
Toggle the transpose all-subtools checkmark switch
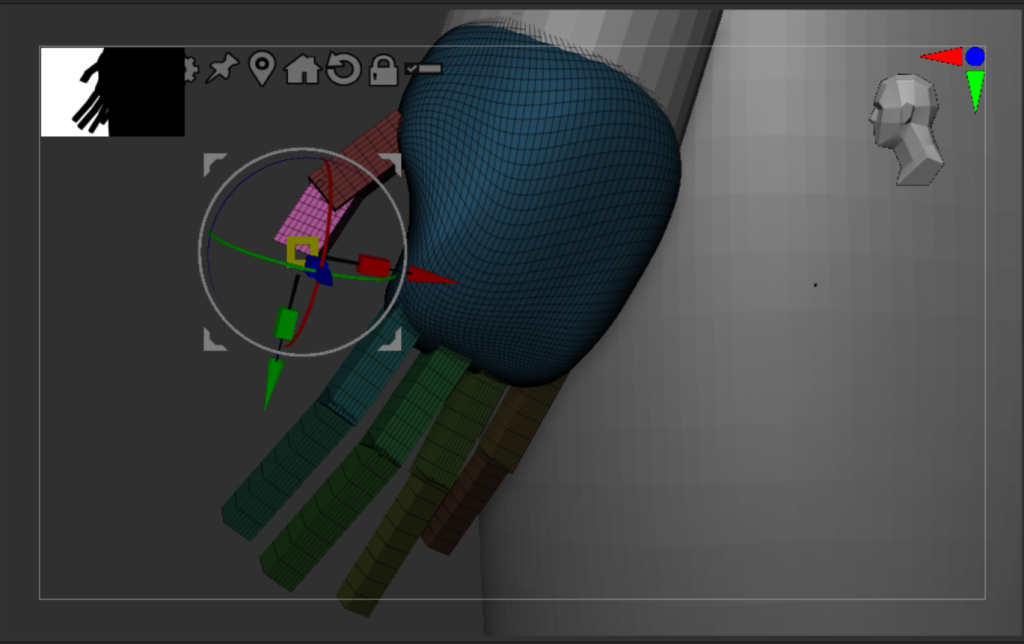pos(424,68)
